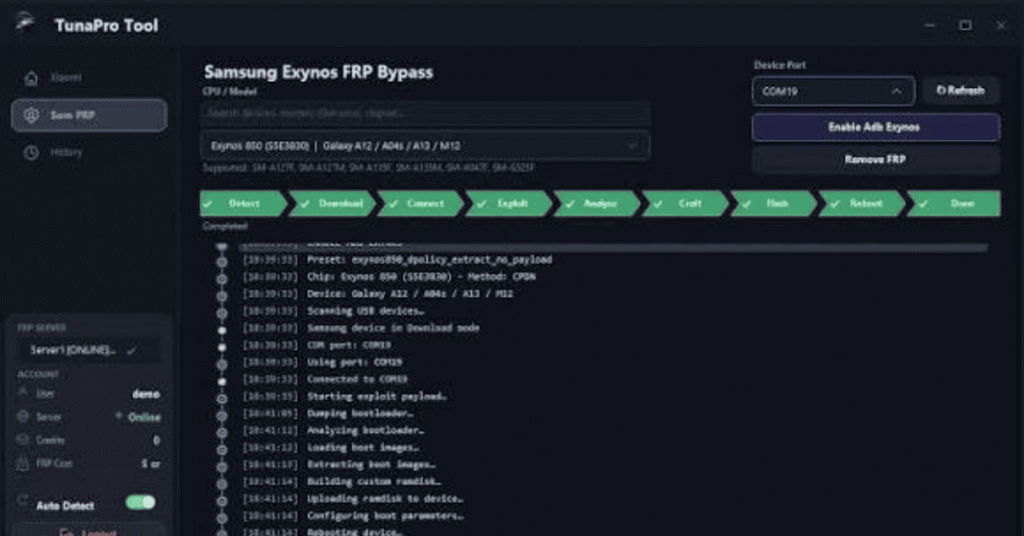1024x536 pixels.
Task: Click the Enable Adb Exynos button
Action: [875, 127]
